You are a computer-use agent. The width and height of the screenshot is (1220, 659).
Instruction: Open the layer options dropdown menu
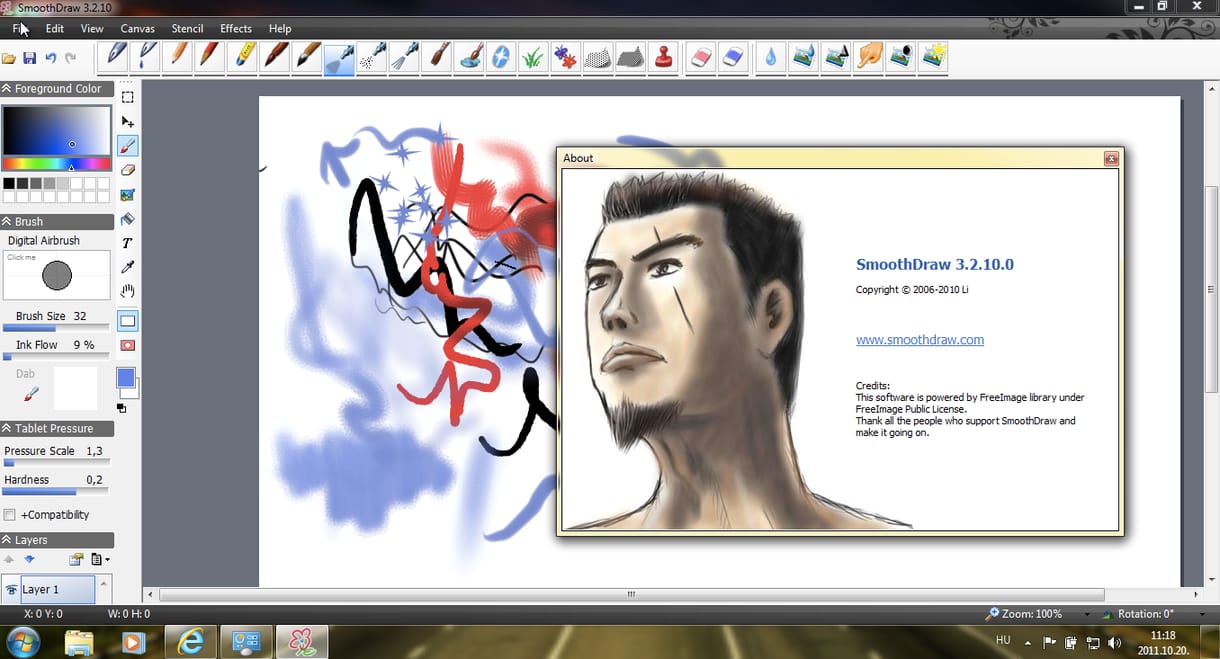[100, 559]
